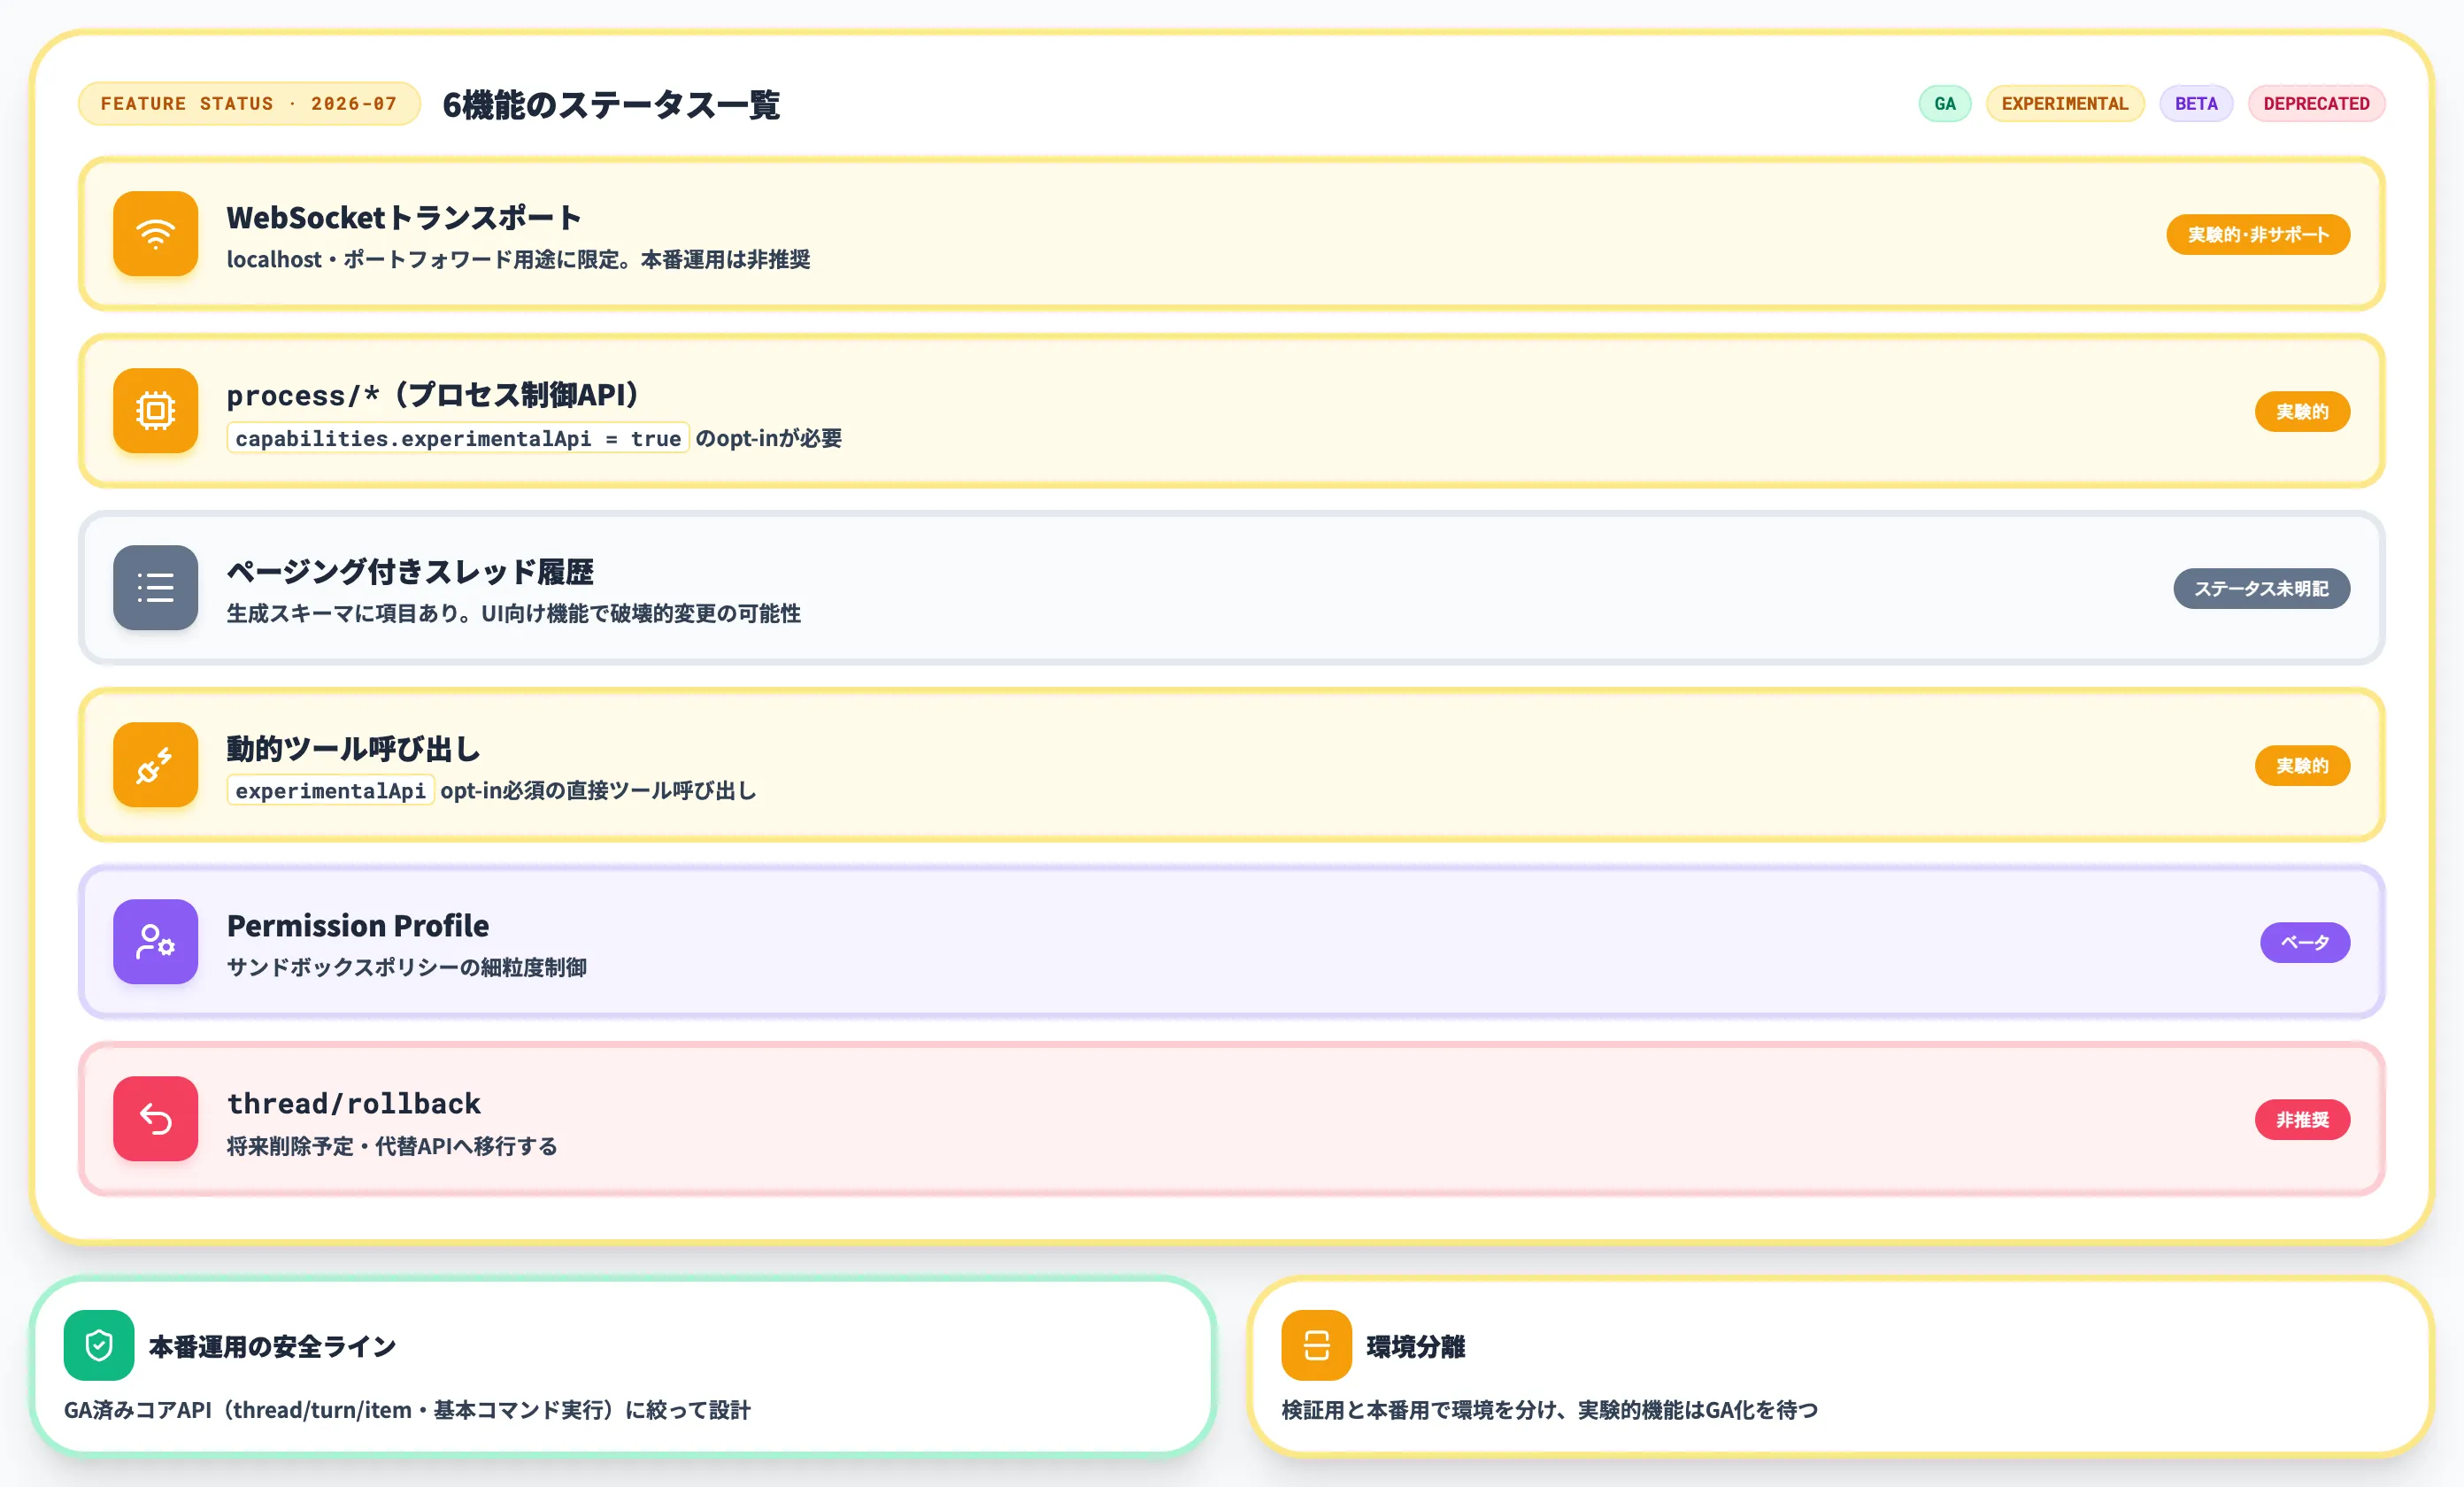Click the localhost・ポートフォワード description text

click(518, 260)
